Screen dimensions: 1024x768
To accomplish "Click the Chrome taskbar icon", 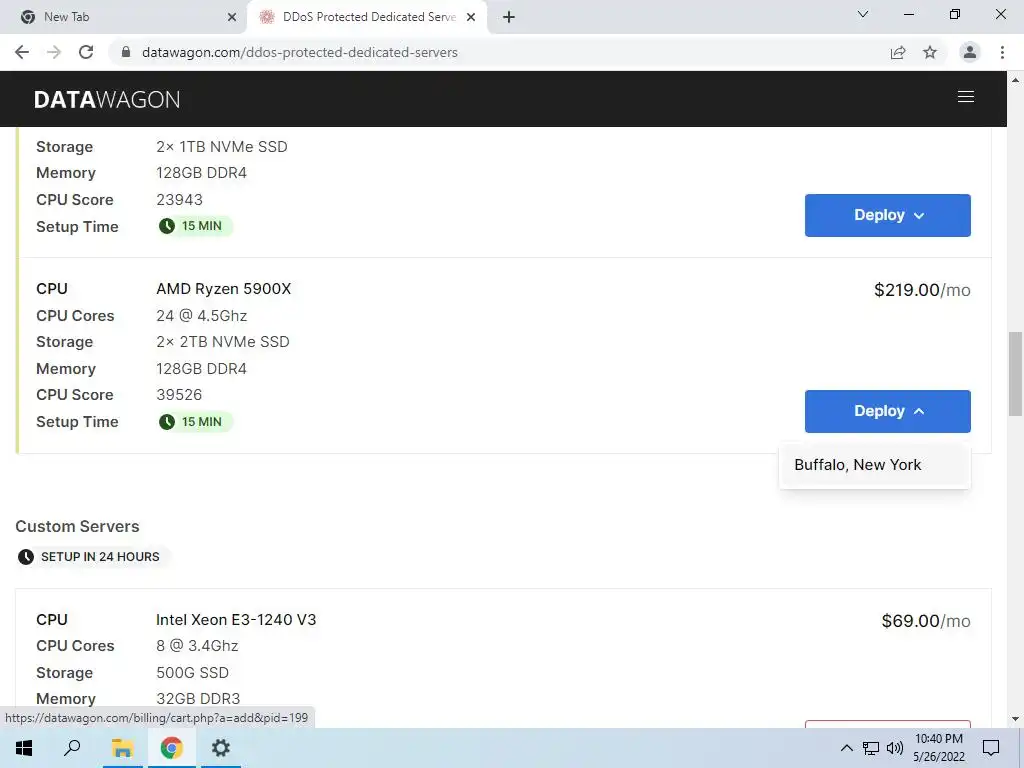I will [171, 748].
